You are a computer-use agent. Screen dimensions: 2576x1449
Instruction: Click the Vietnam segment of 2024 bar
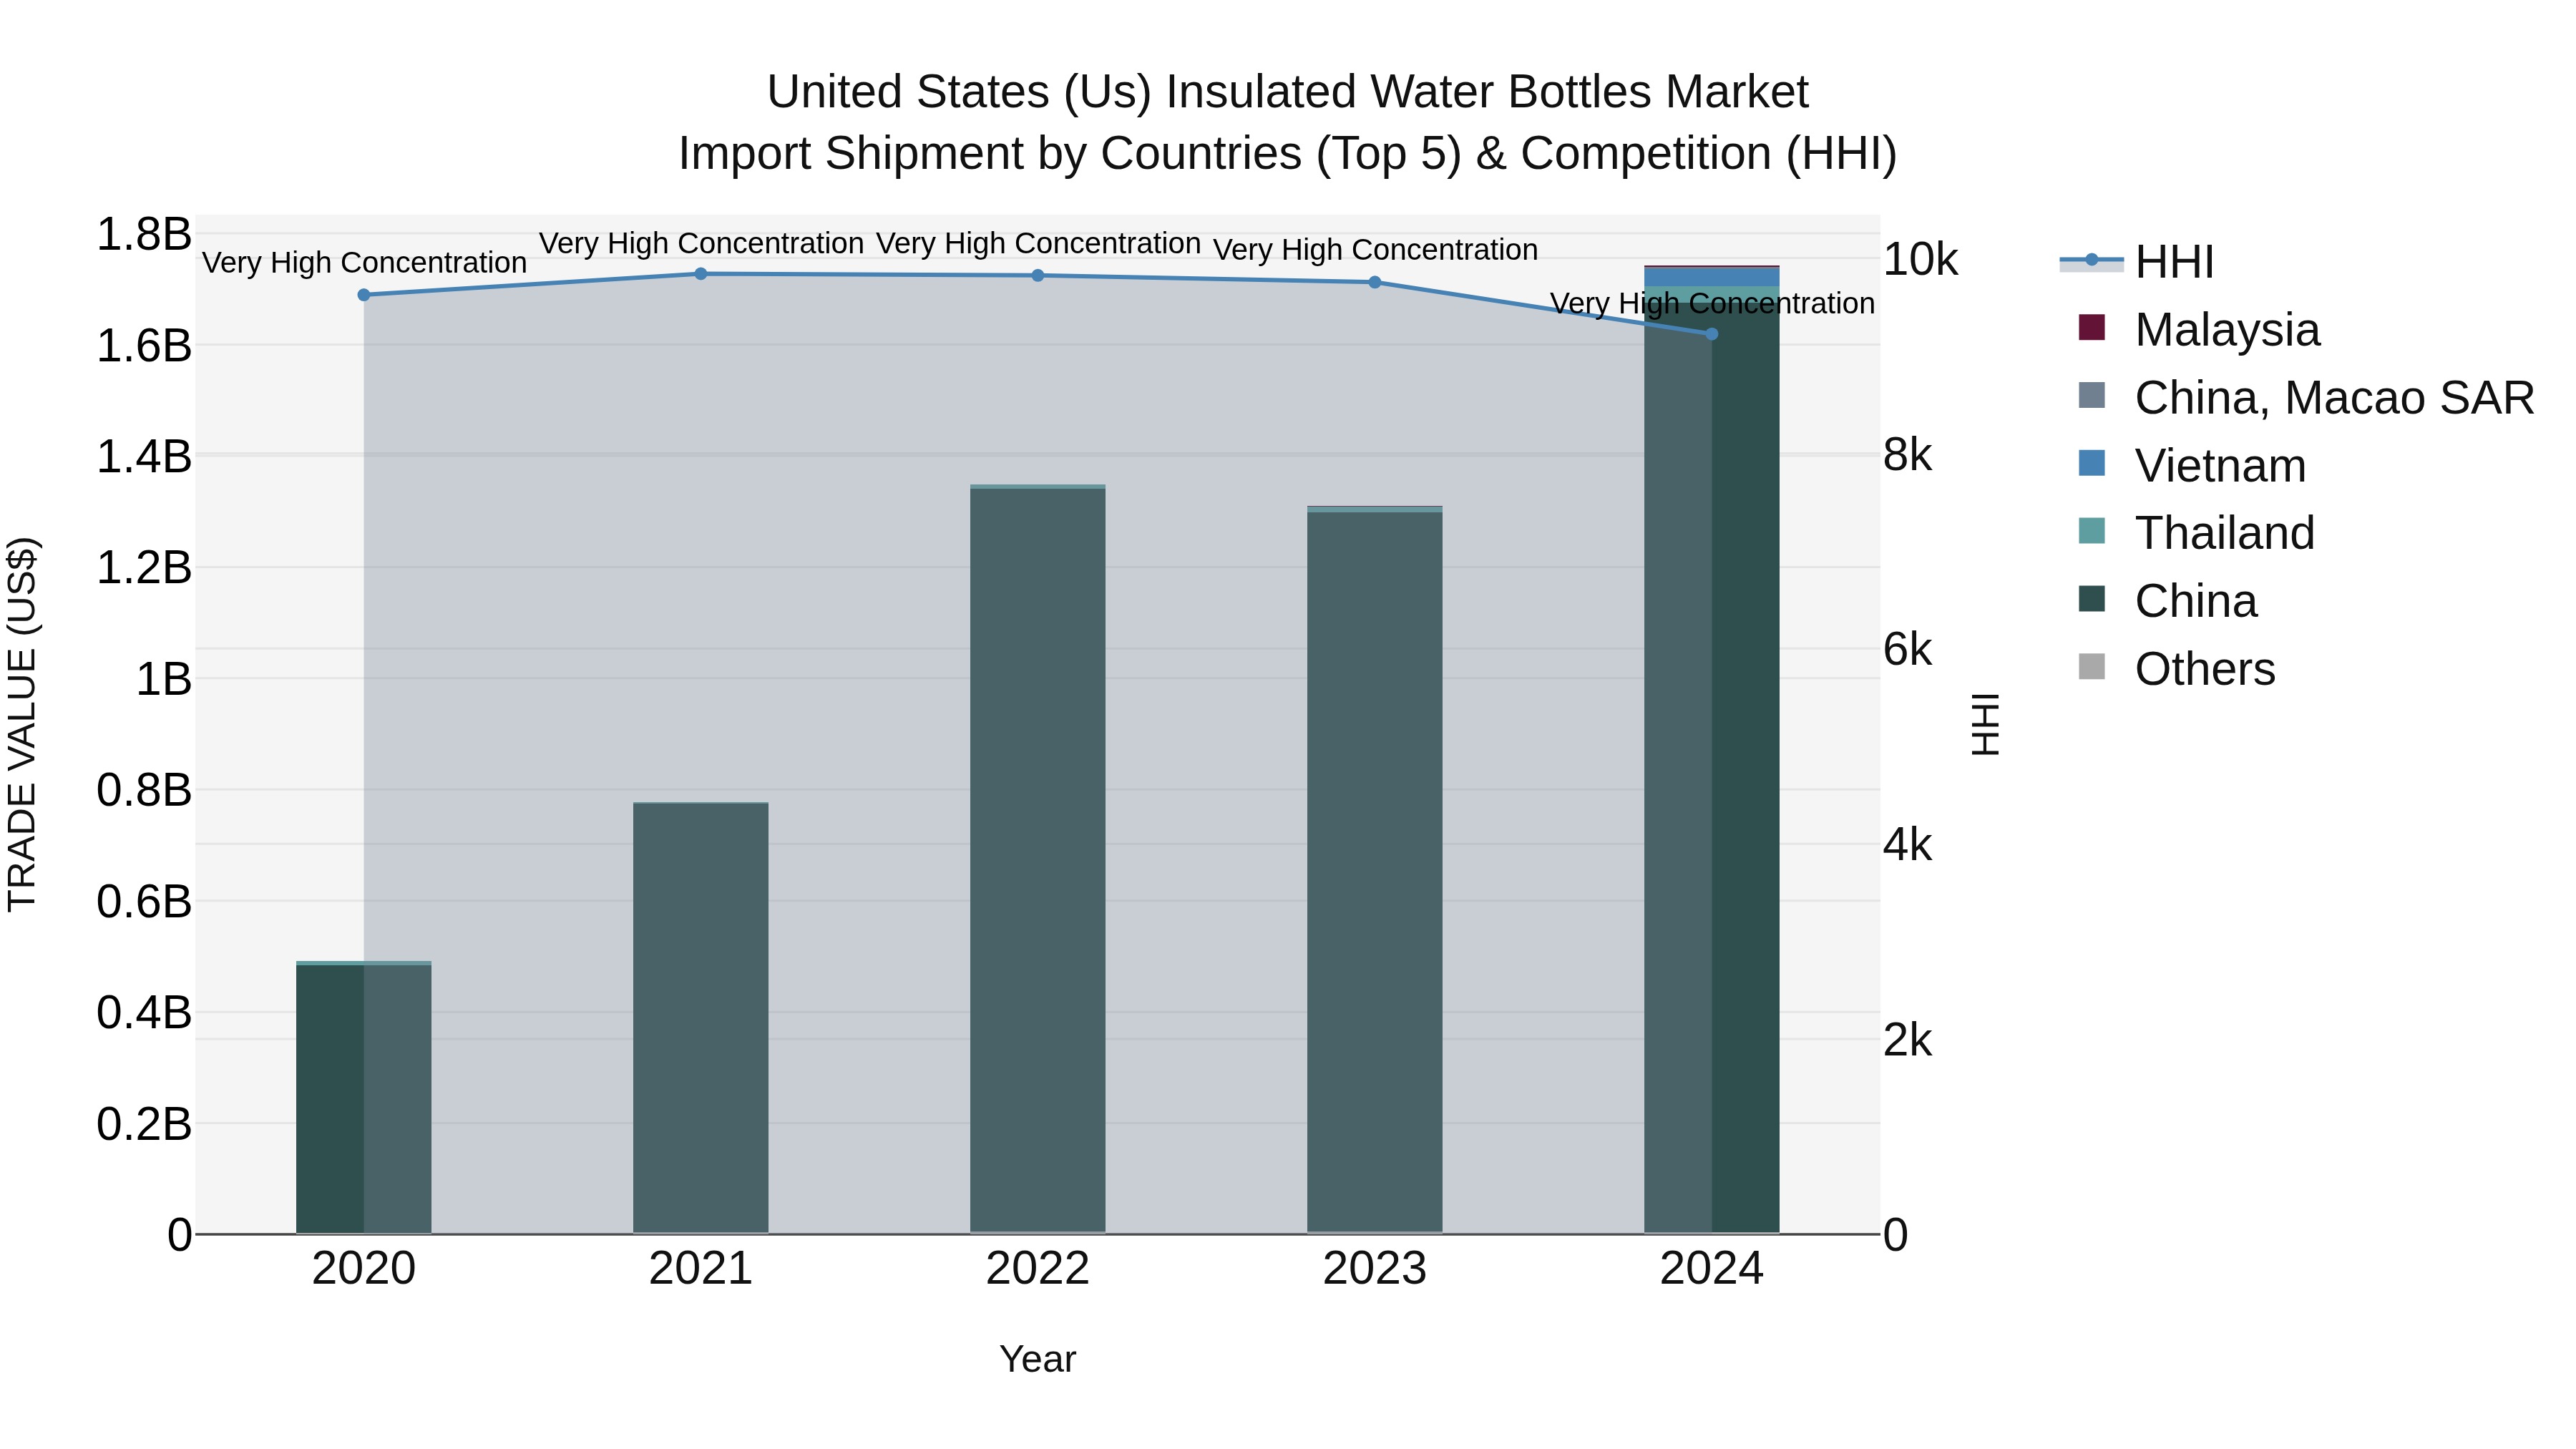coord(1712,277)
